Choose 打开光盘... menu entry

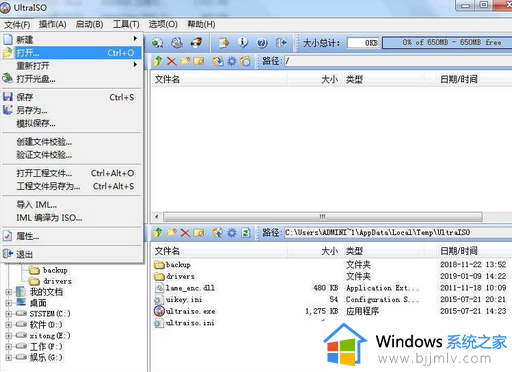tap(72, 79)
